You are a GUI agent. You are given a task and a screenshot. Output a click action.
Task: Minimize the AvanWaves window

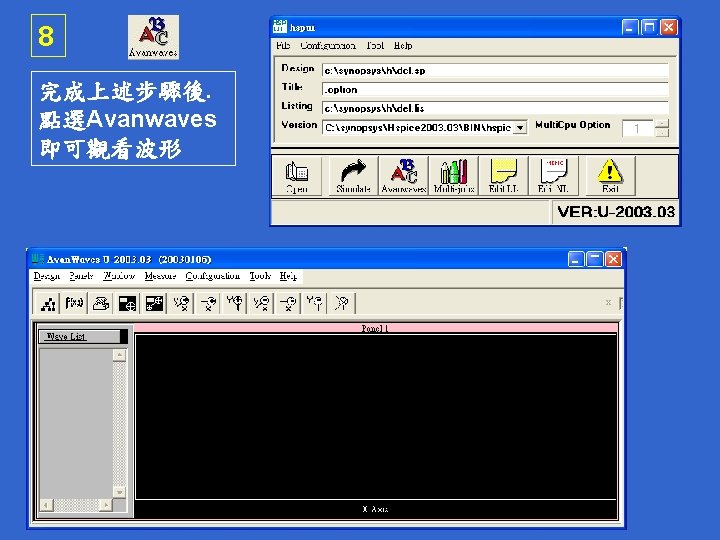(x=575, y=259)
